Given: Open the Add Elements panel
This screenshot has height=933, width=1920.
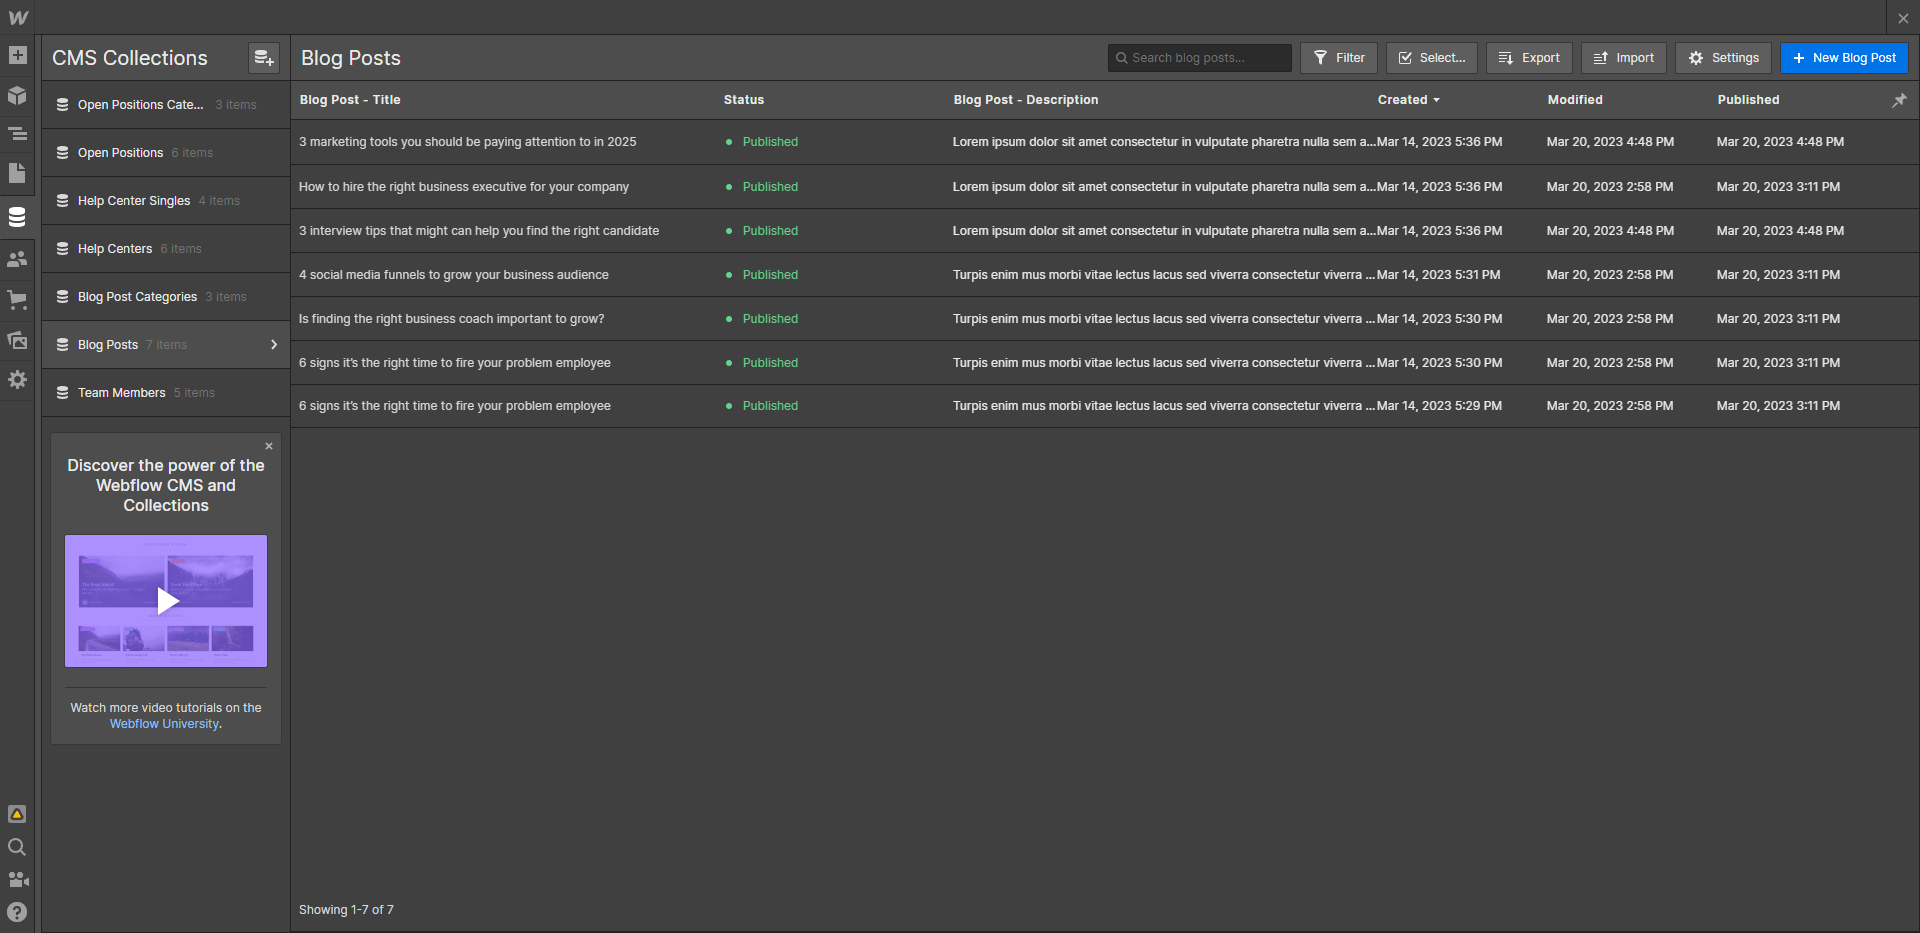Looking at the screenshot, I should (x=17, y=56).
